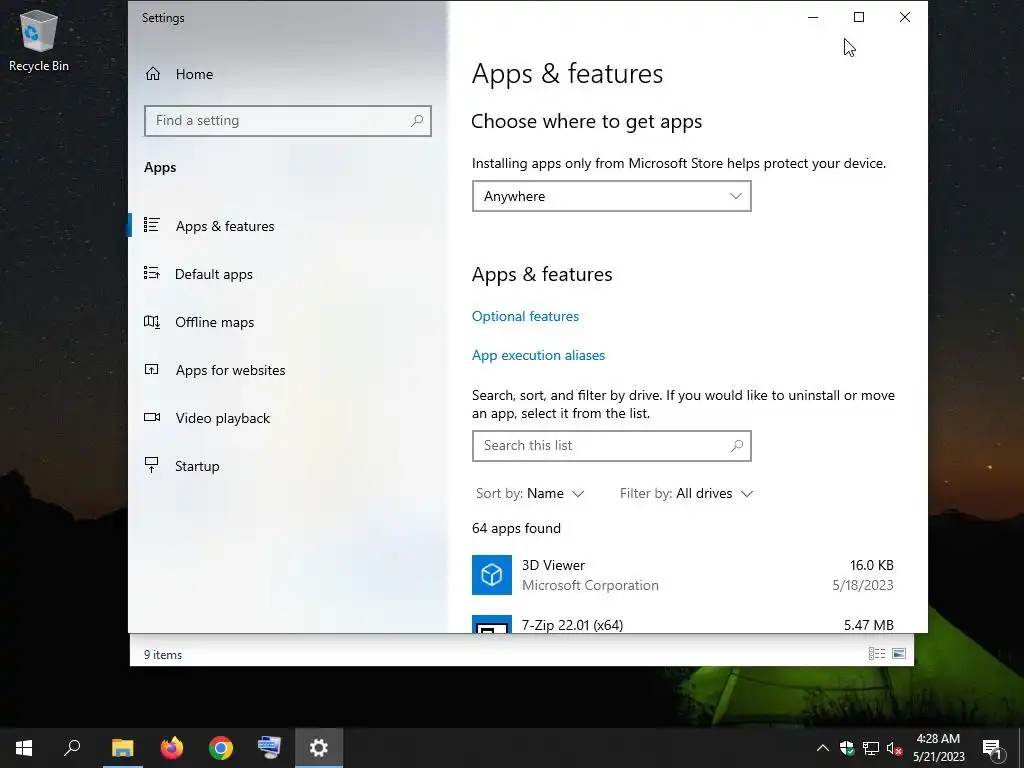Screen dimensions: 1024x768
Task: Close the Settings window
Action: pyautogui.click(x=904, y=18)
